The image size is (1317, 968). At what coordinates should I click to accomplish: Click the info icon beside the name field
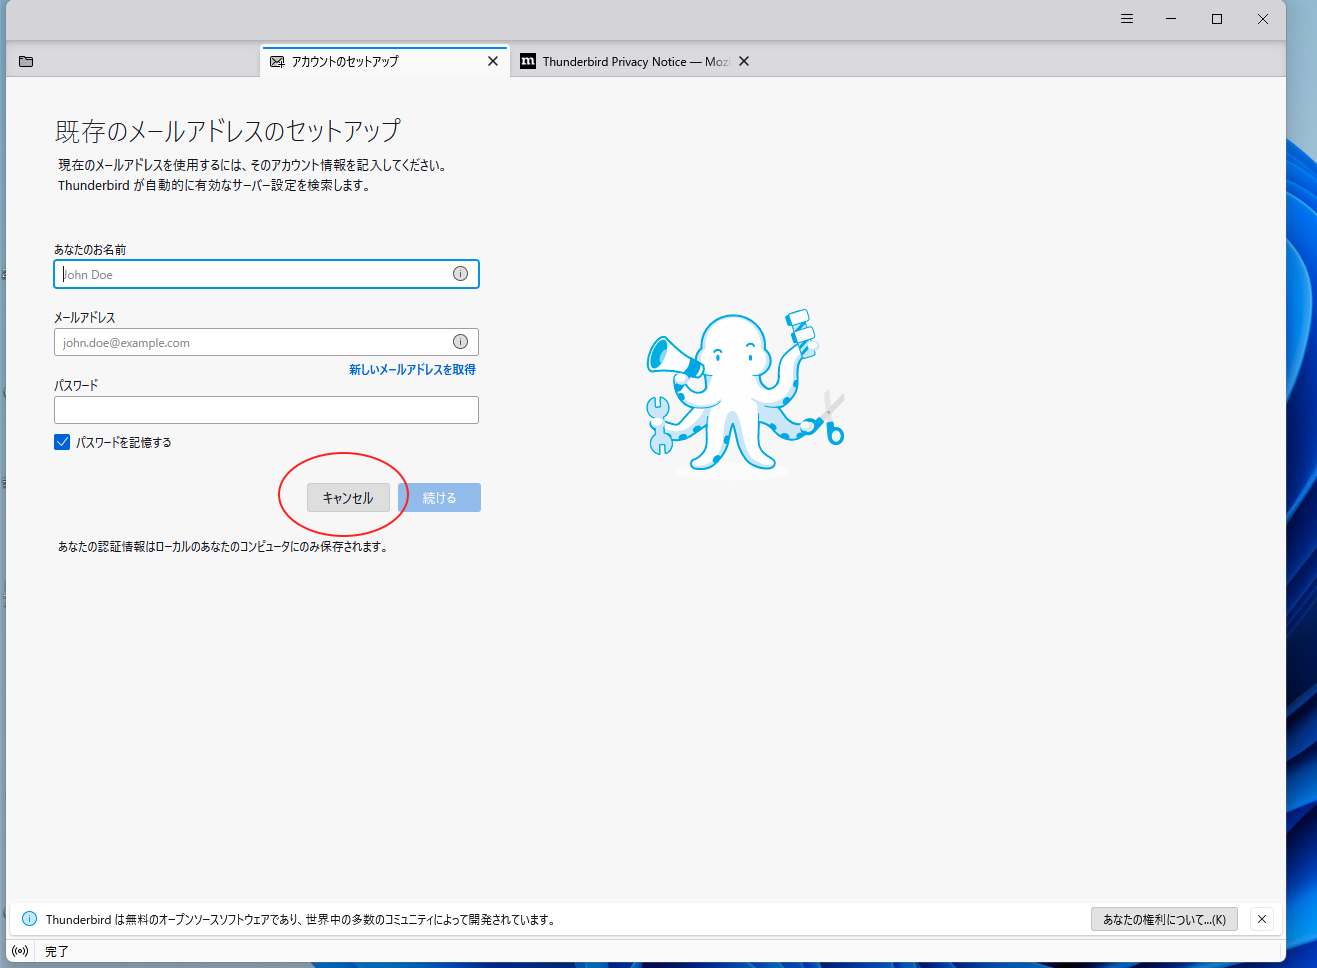coord(460,273)
